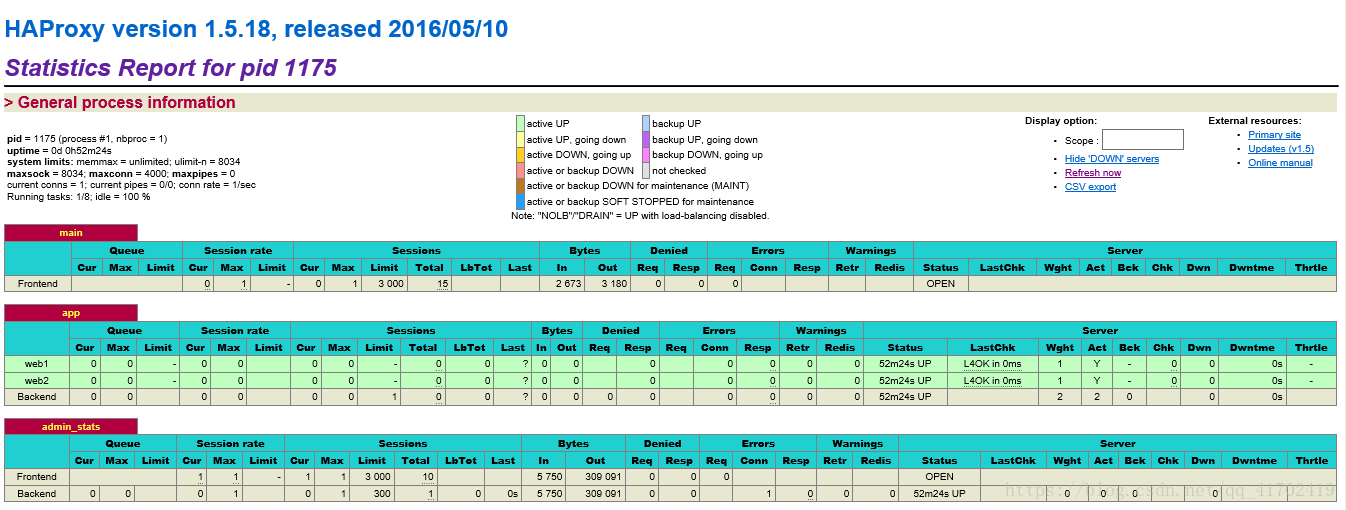The height and width of the screenshot is (510, 1346).
Task: Click the app table LastChk column header
Action: coord(991,347)
